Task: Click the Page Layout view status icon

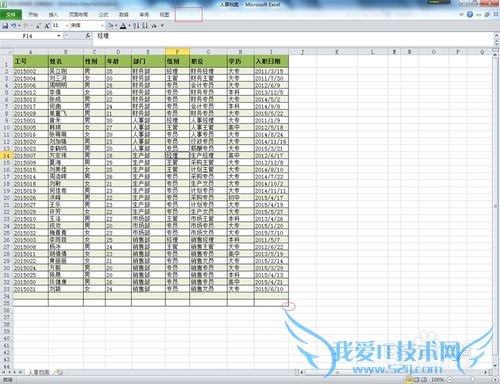Action: pyautogui.click(x=416, y=379)
